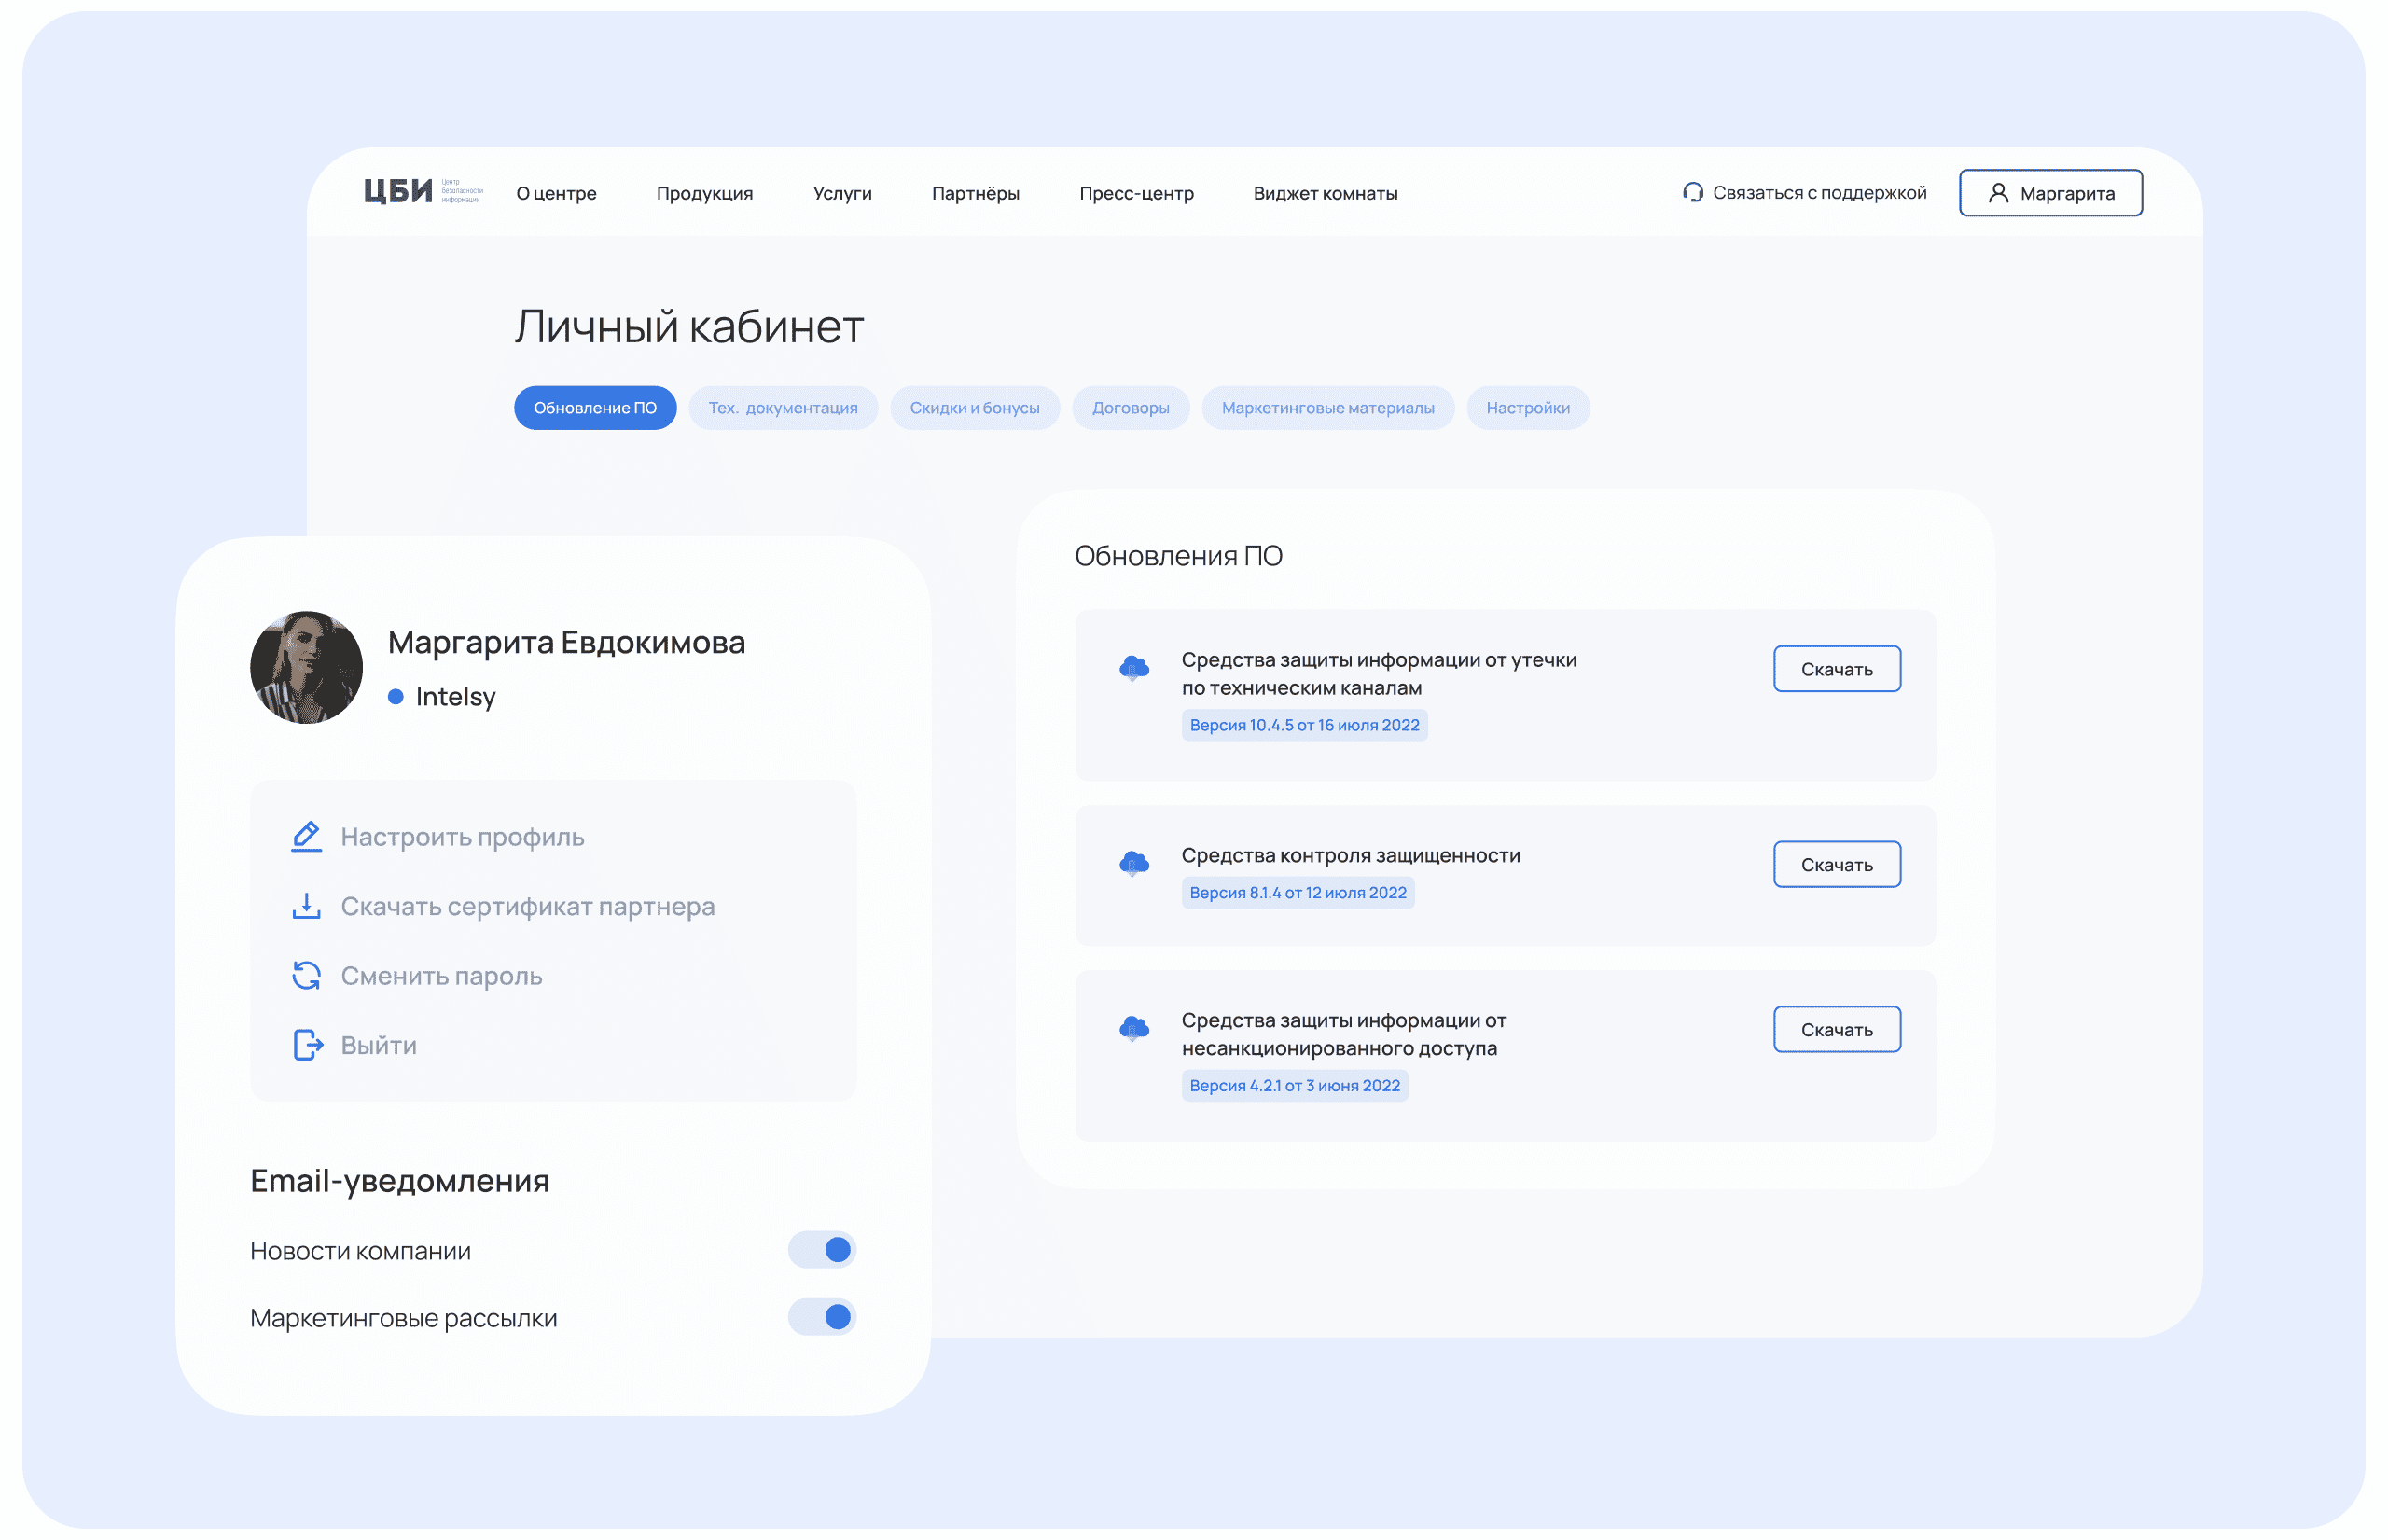Select the pencil icon to edit profile
2388x1540 pixels.
point(306,836)
